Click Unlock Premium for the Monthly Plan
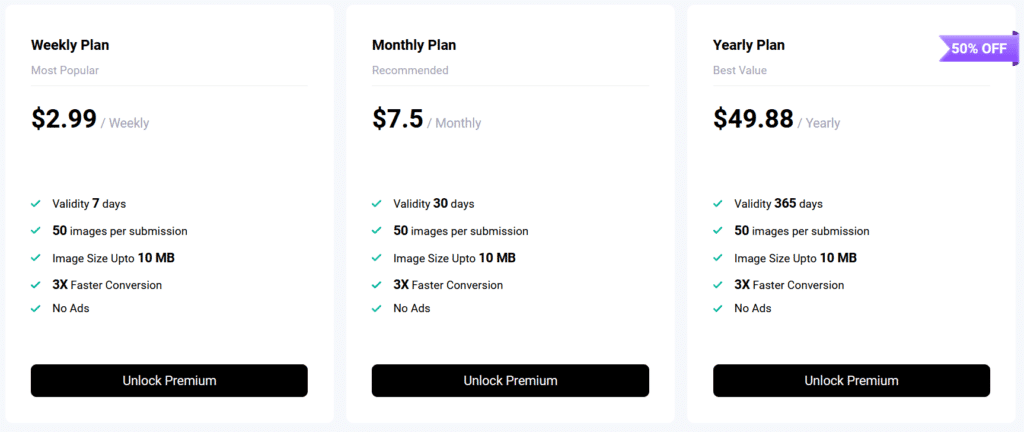The image size is (1024, 432). point(510,380)
